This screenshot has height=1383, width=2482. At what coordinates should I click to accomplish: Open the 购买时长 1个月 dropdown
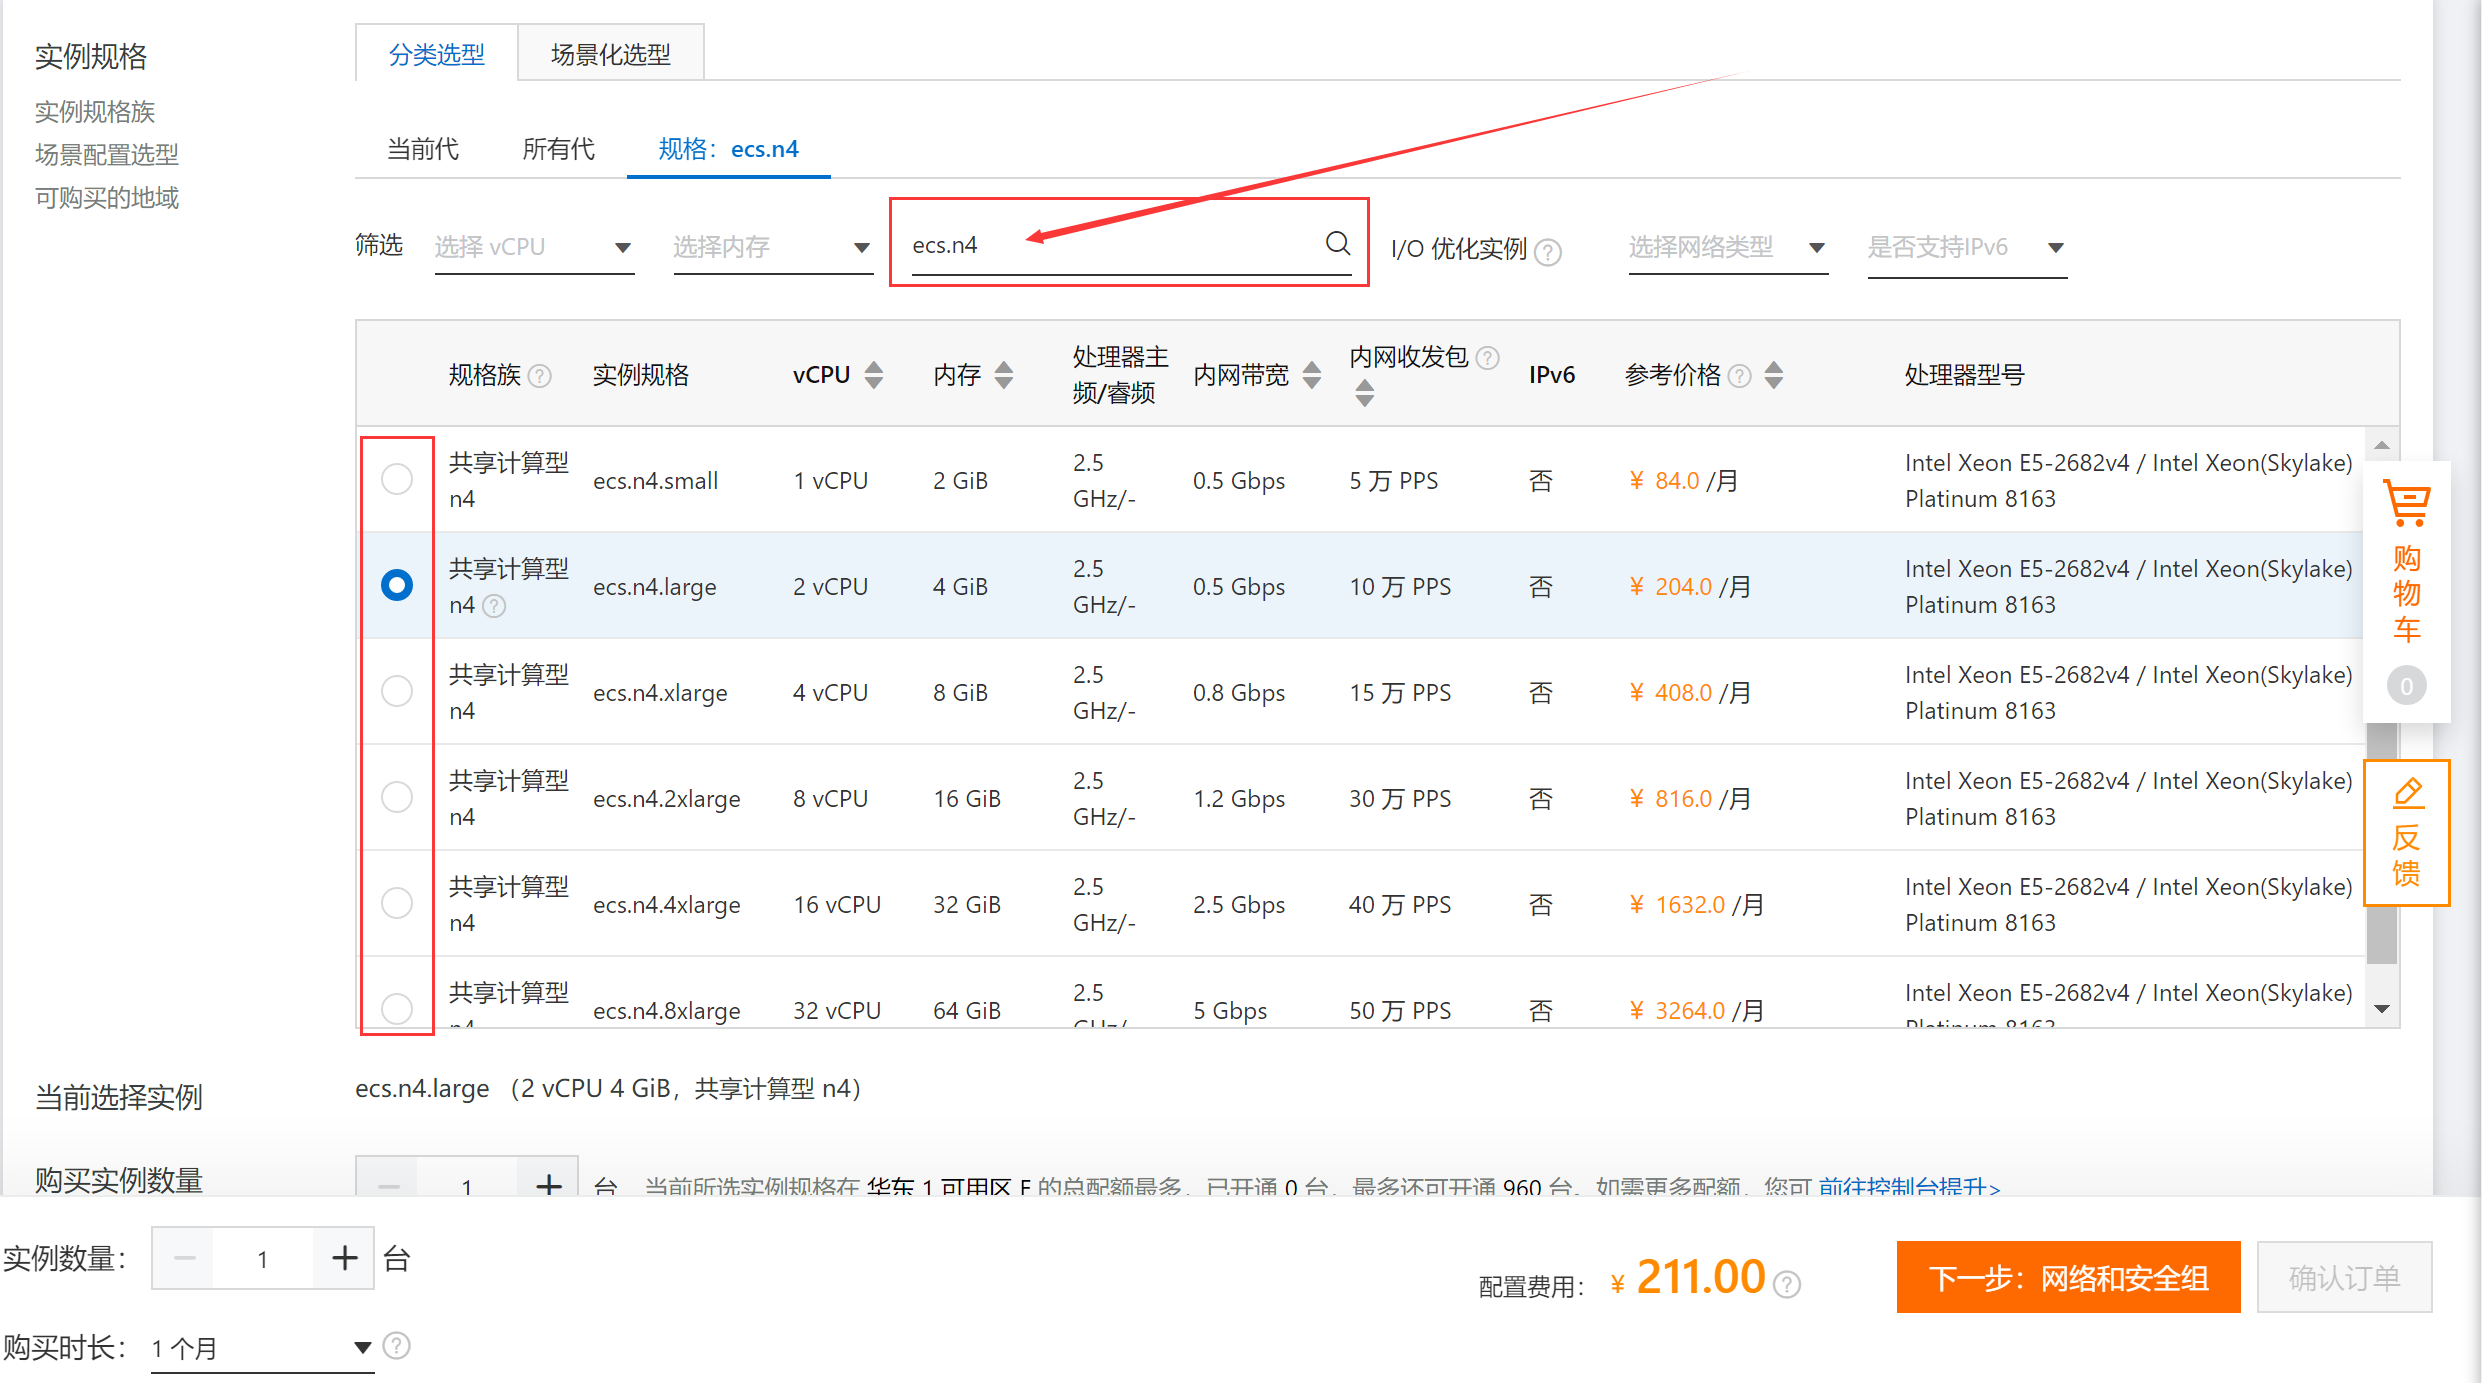pos(262,1348)
